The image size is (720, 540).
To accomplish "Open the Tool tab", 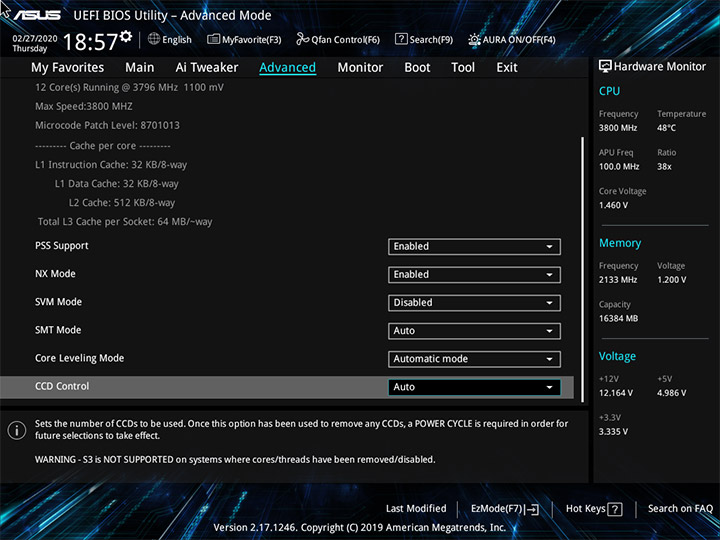I will 463,68.
